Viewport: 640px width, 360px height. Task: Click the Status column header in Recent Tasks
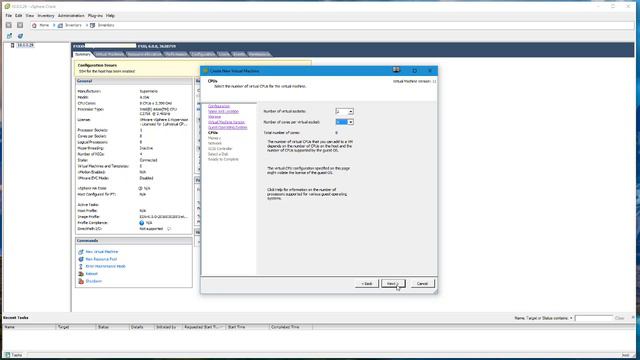[x=113, y=327]
